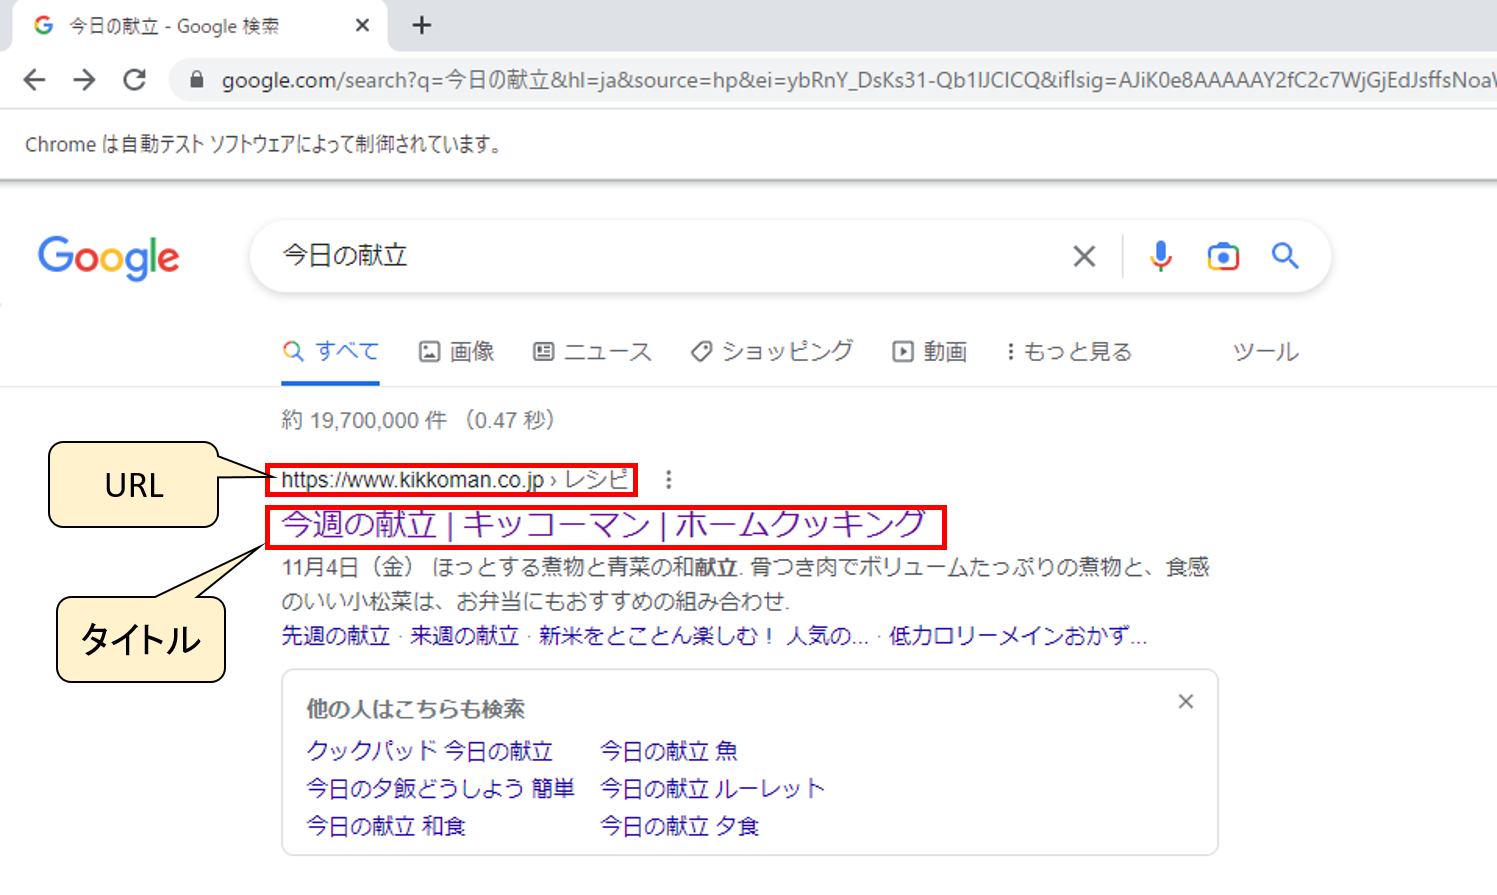Close the 今日の献立 Google 検索 tab

click(362, 25)
